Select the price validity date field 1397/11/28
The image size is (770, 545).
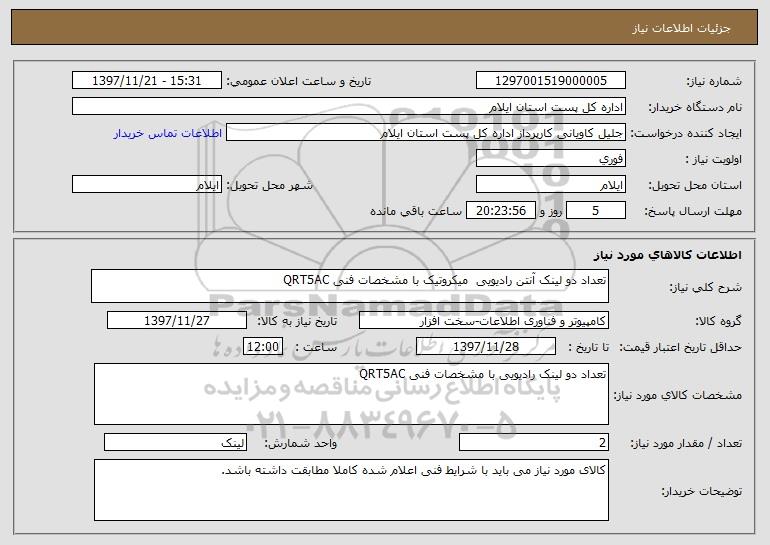pos(486,347)
